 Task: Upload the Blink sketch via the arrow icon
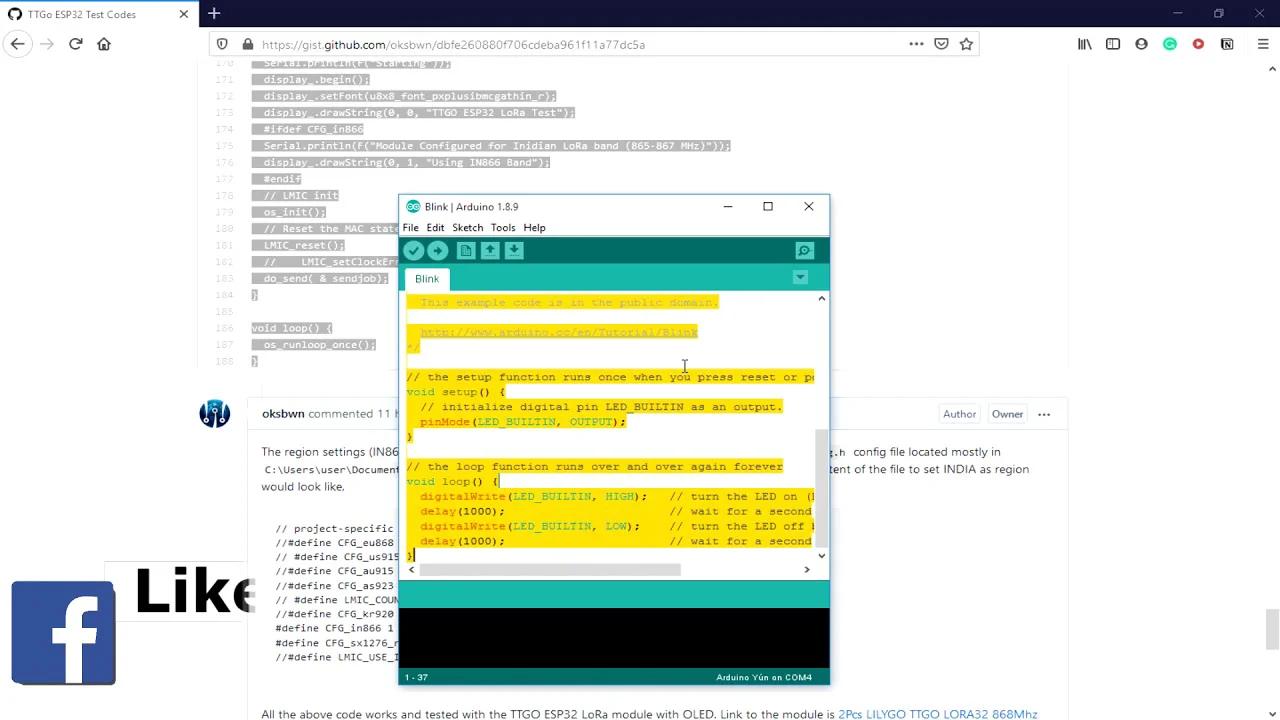point(437,250)
